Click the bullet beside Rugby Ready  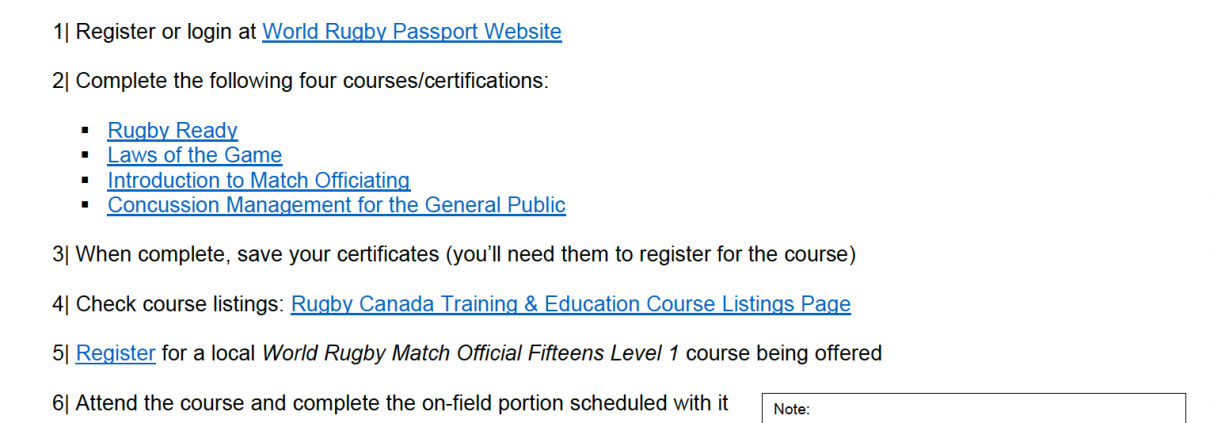[x=88, y=131]
